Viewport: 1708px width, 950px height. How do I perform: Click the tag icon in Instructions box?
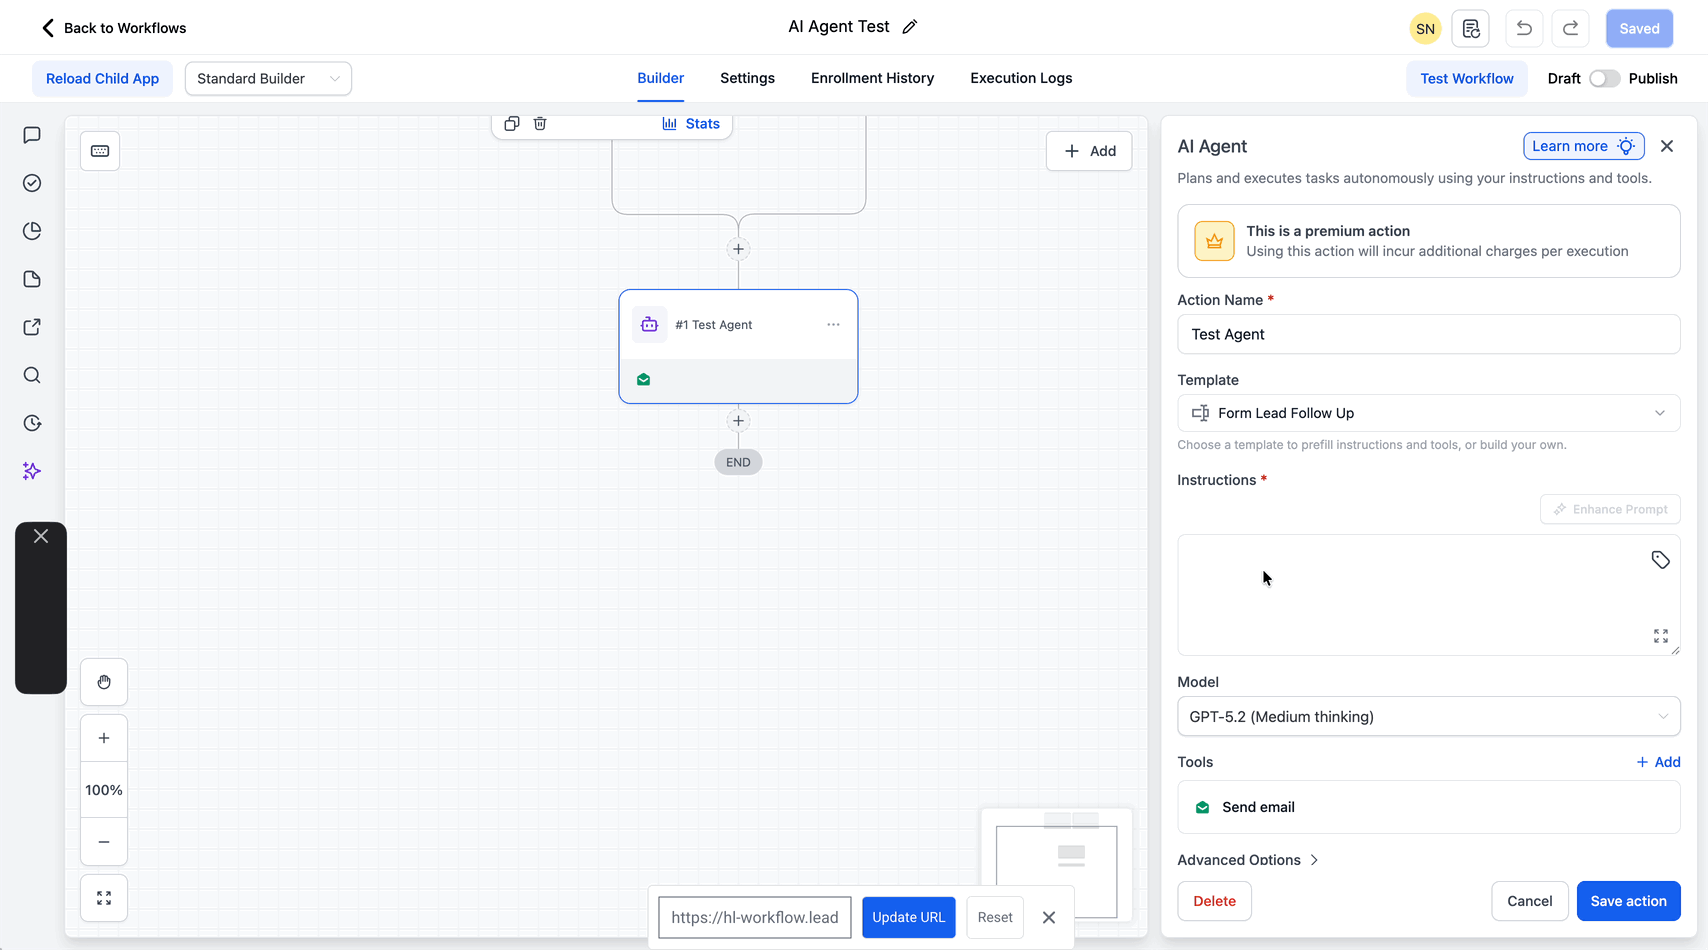click(1660, 560)
